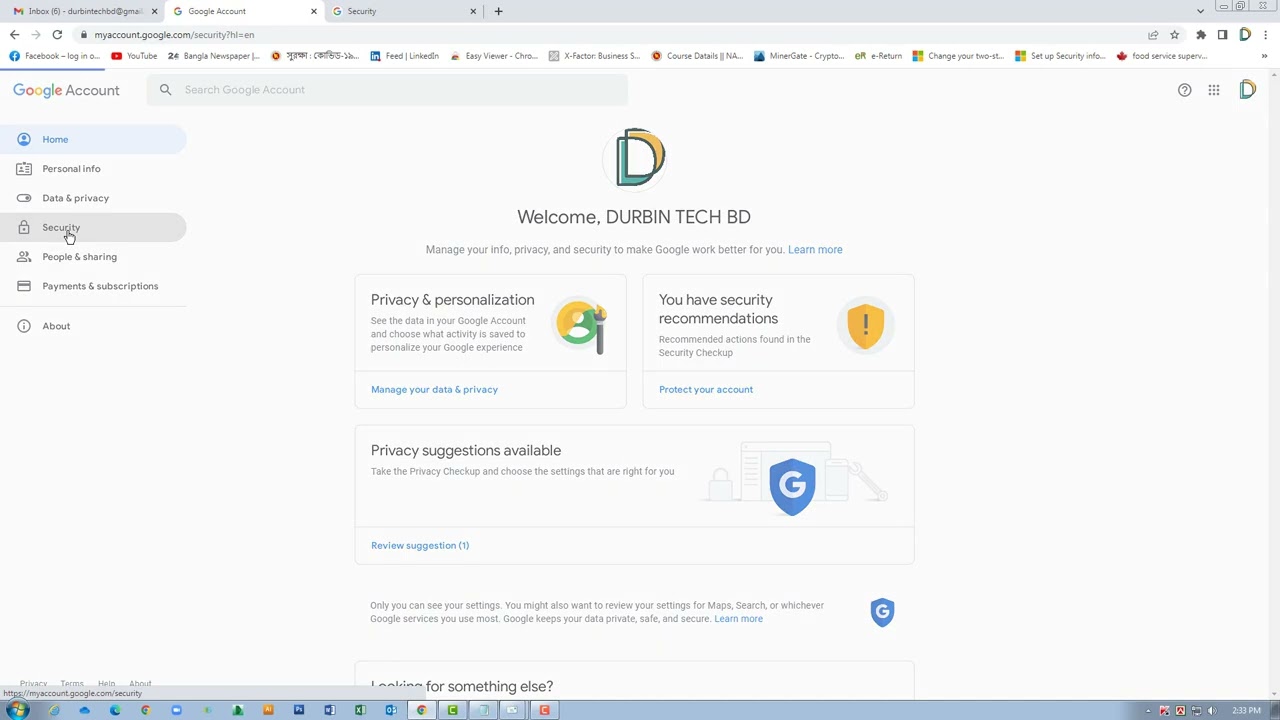Open Feed | LinkedIn bookmark

(405, 56)
